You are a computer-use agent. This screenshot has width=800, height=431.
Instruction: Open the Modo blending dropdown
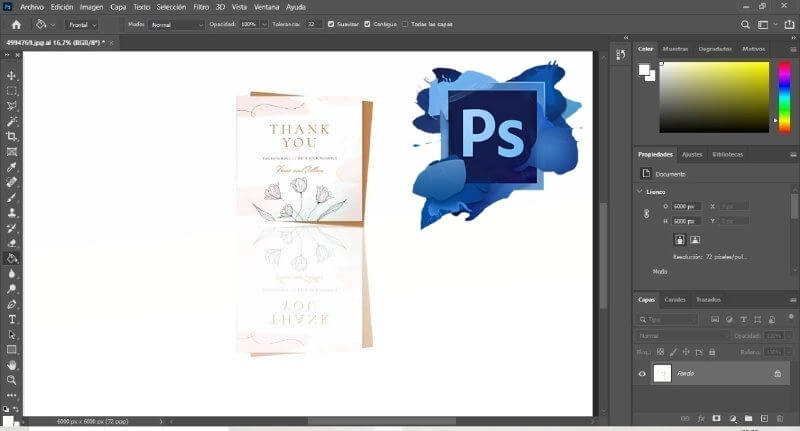pos(176,24)
